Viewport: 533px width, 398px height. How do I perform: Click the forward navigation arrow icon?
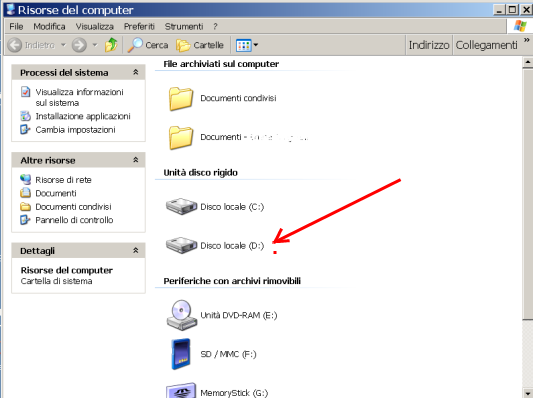[79, 45]
